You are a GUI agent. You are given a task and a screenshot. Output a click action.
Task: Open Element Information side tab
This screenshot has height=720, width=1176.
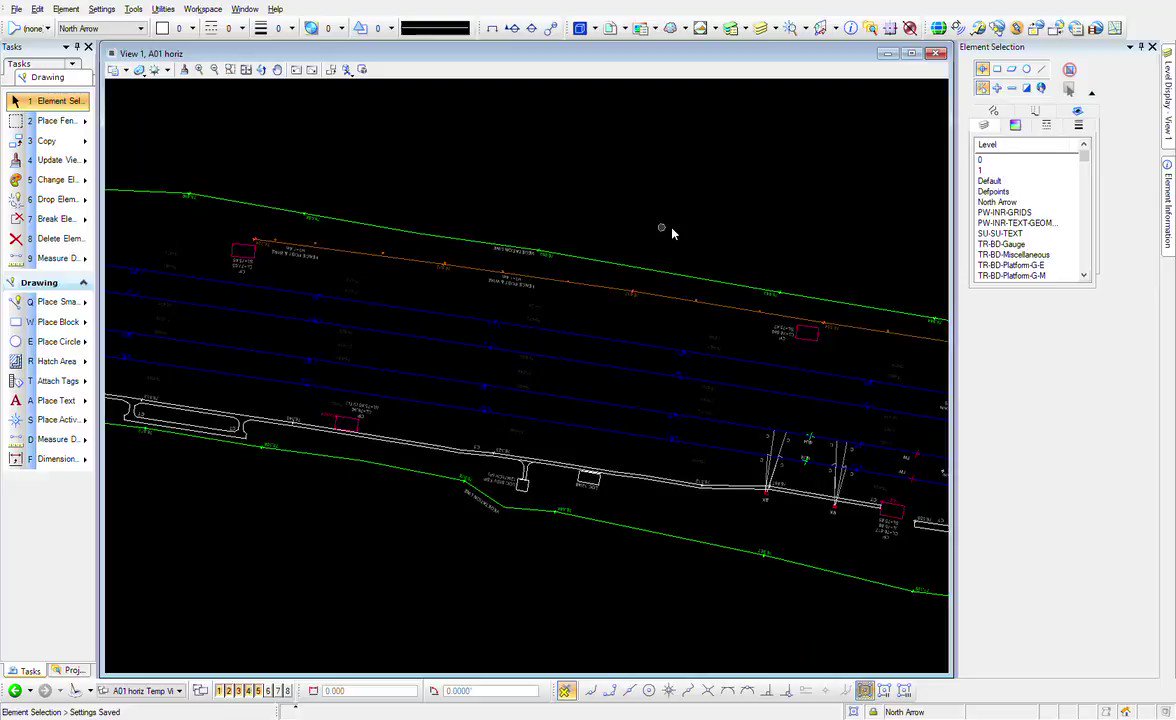[1168, 205]
